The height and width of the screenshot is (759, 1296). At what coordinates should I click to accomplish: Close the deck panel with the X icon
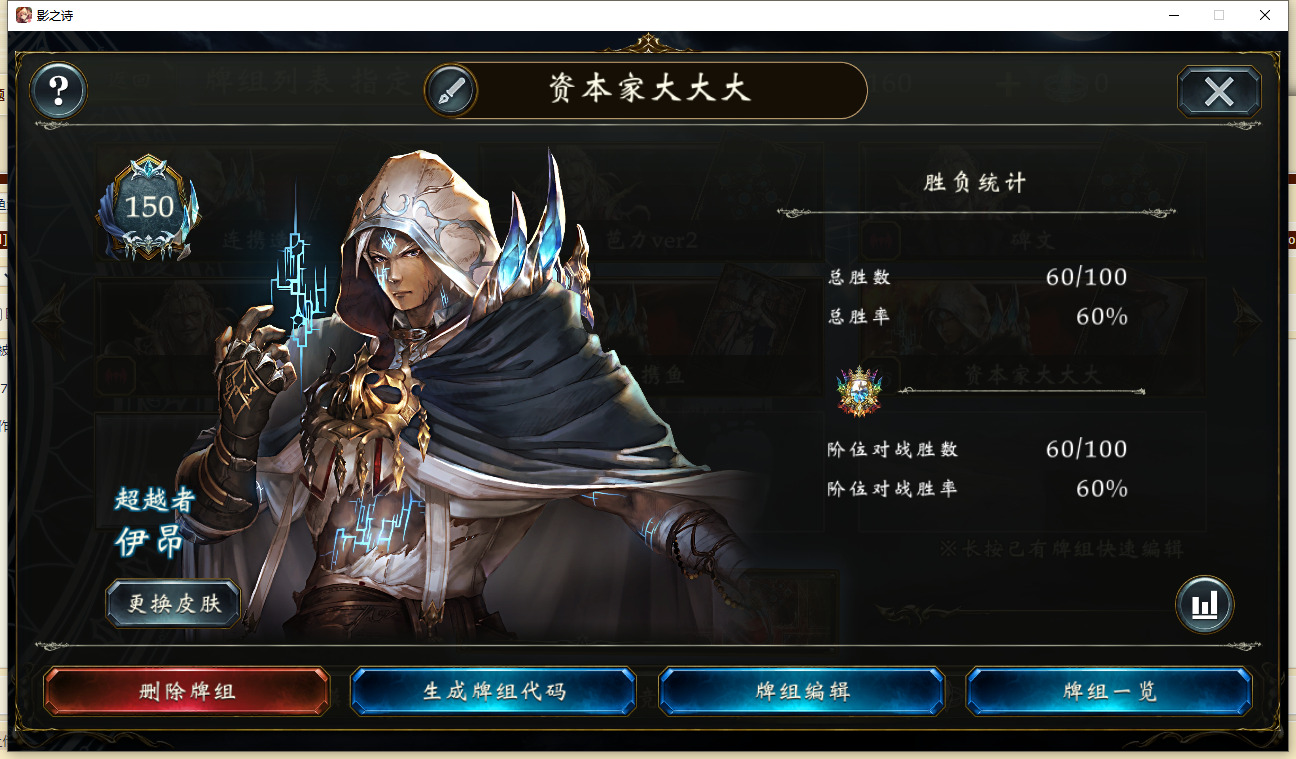point(1219,92)
